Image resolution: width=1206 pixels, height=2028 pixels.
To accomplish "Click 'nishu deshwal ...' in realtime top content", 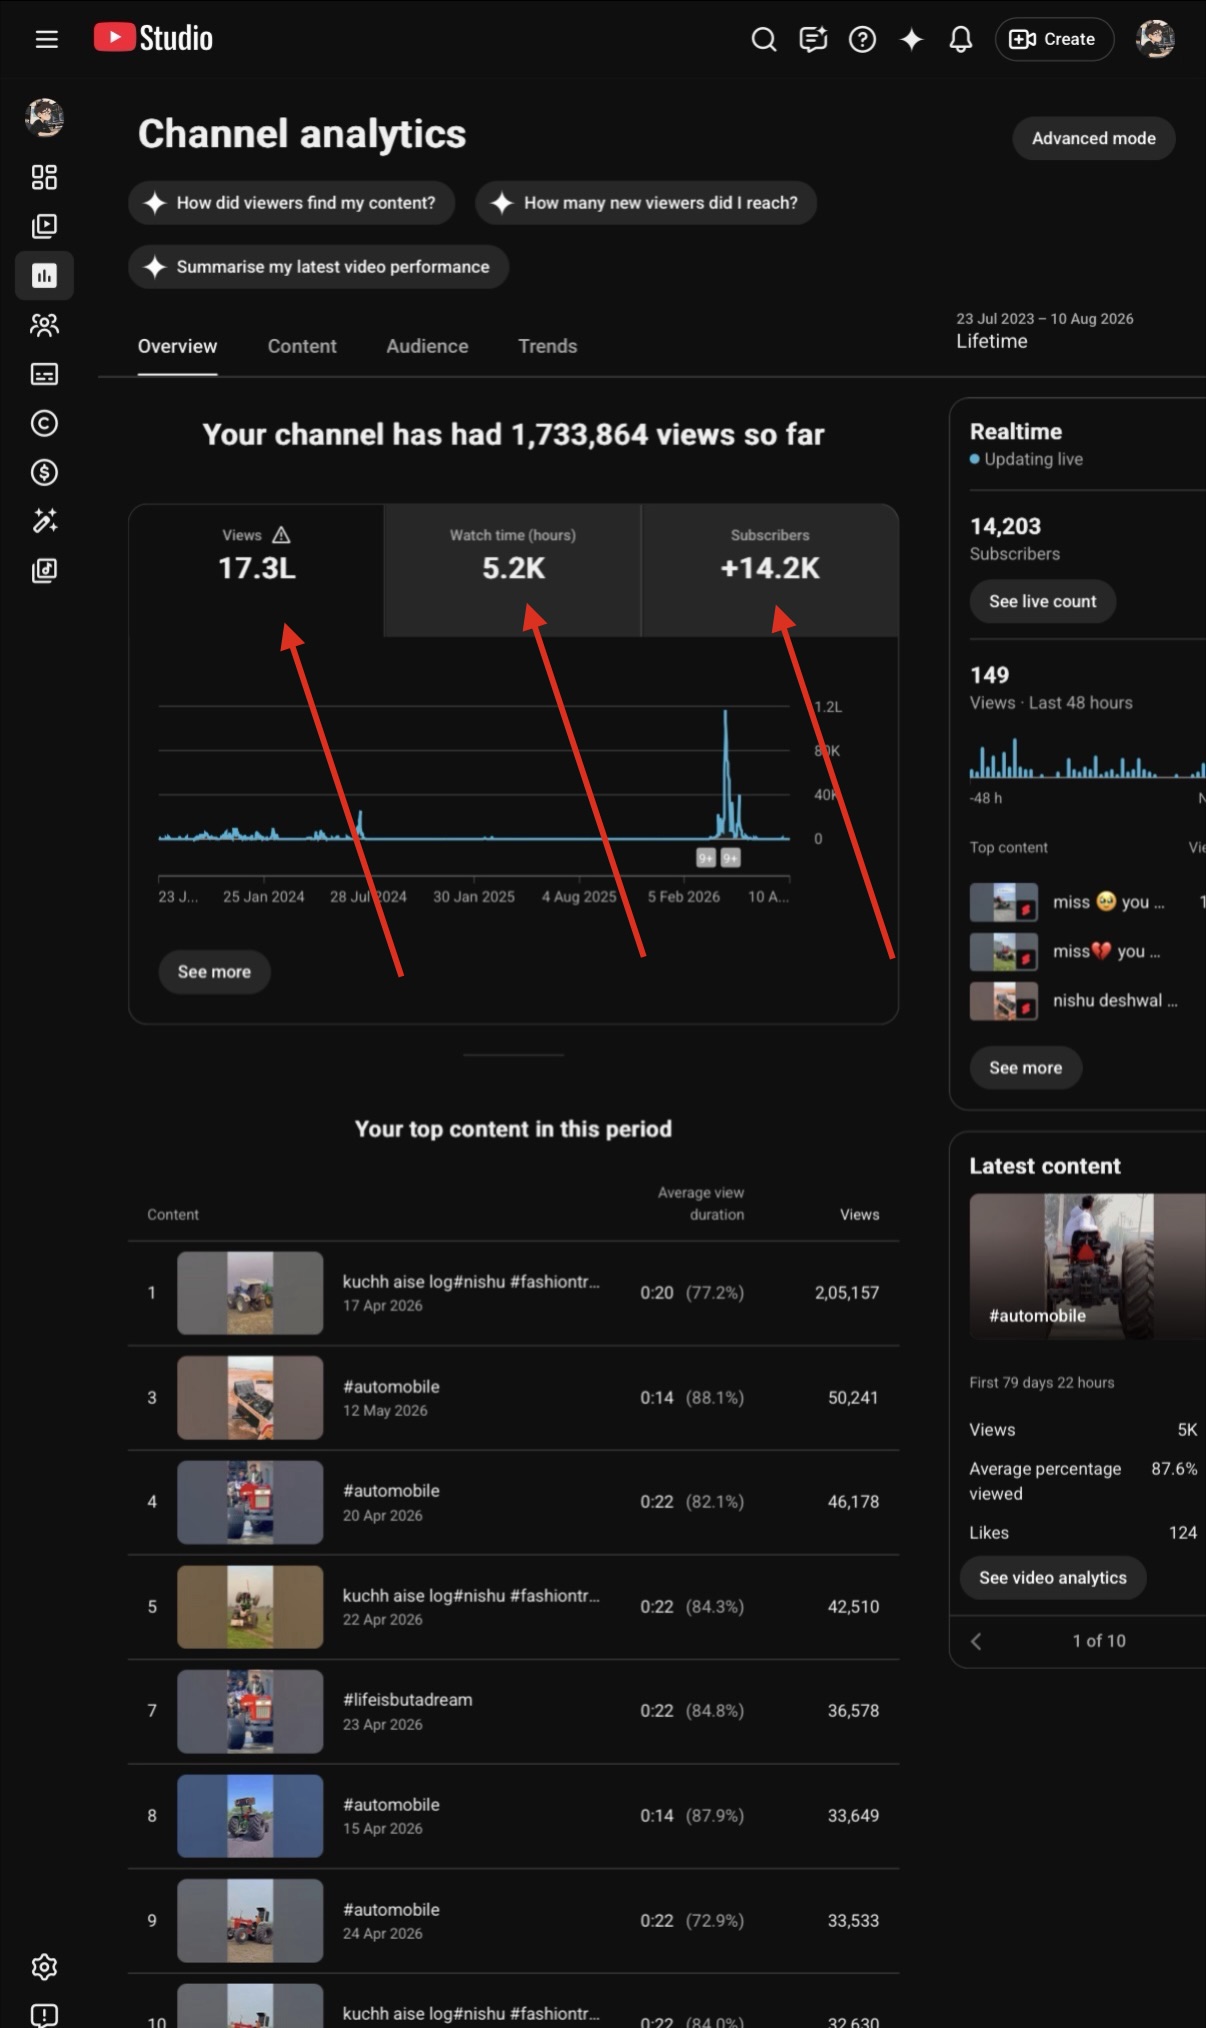I will tap(1114, 1001).
